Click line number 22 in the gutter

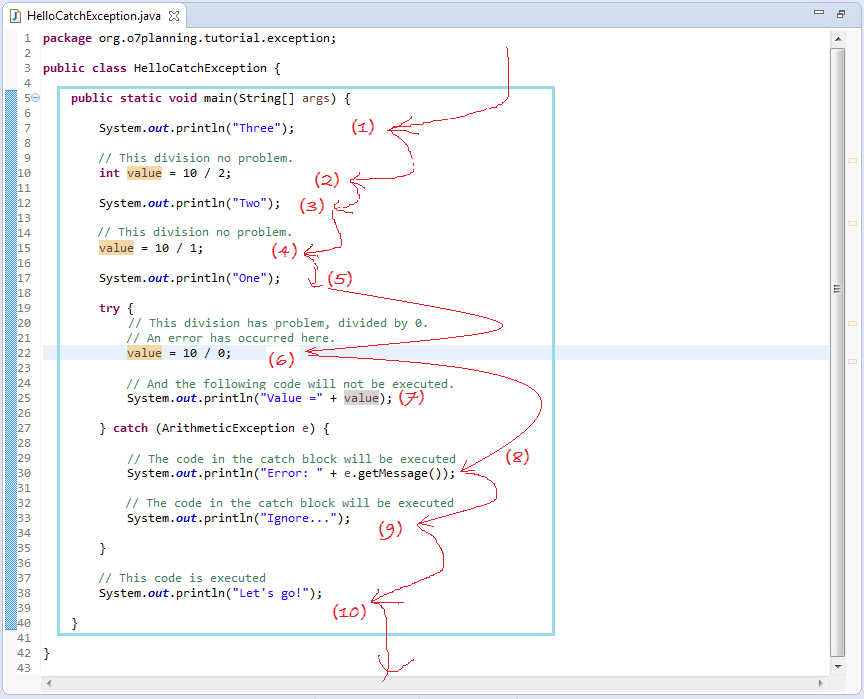(24, 353)
